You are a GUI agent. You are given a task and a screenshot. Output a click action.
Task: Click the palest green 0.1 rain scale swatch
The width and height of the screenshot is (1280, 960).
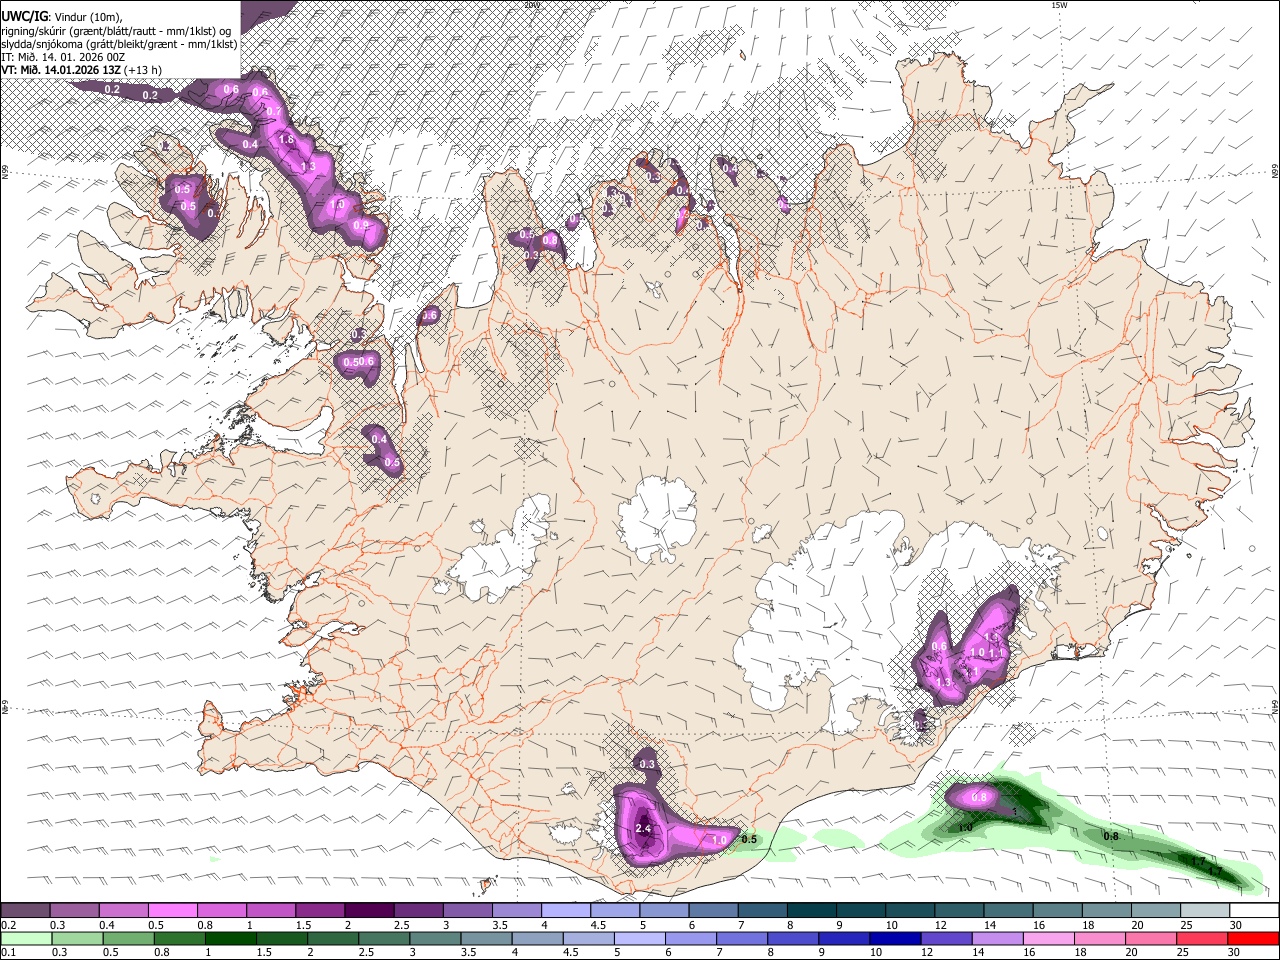pyautogui.click(x=25, y=938)
